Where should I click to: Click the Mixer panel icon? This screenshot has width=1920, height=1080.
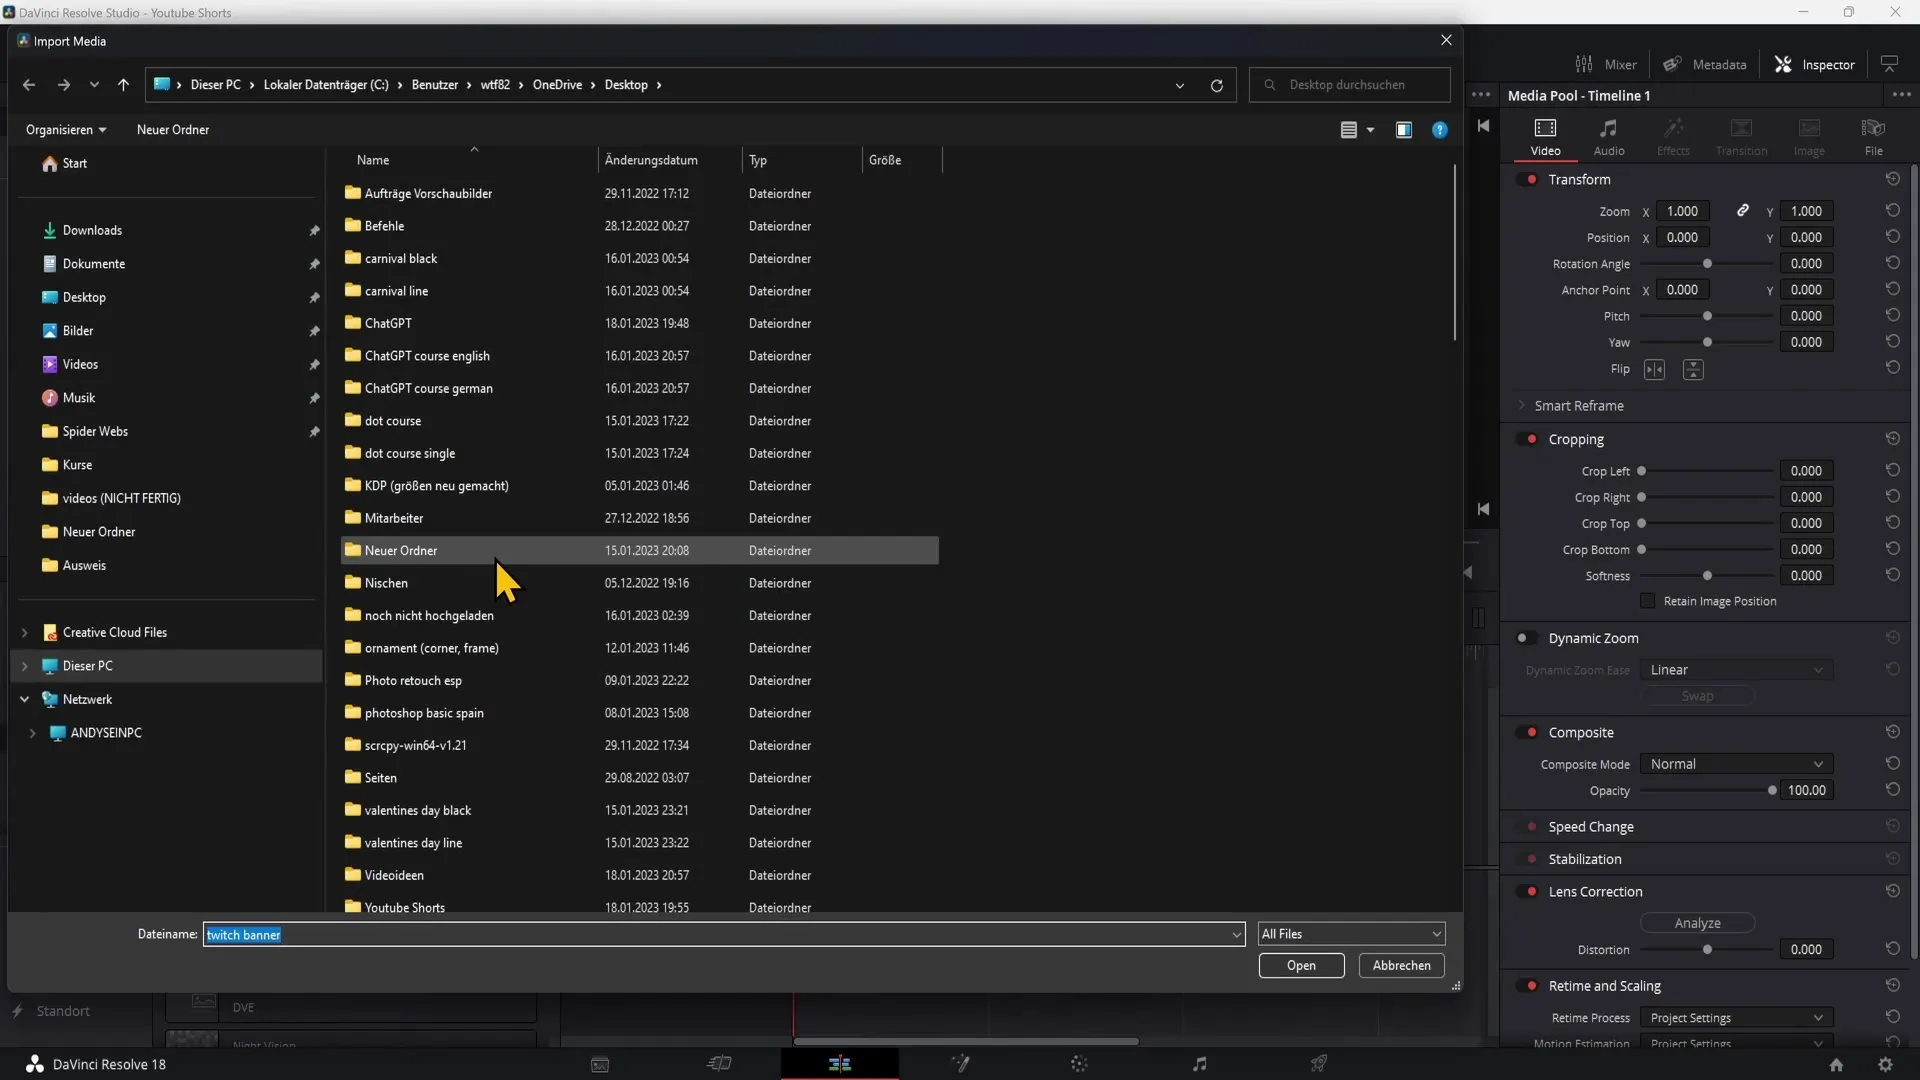click(1584, 63)
